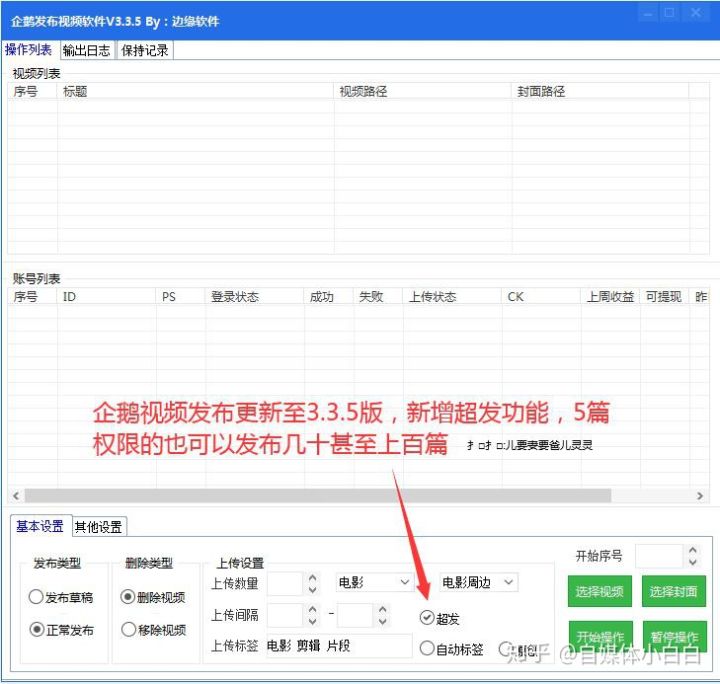Click the first 上传间隔 input field

(285, 615)
